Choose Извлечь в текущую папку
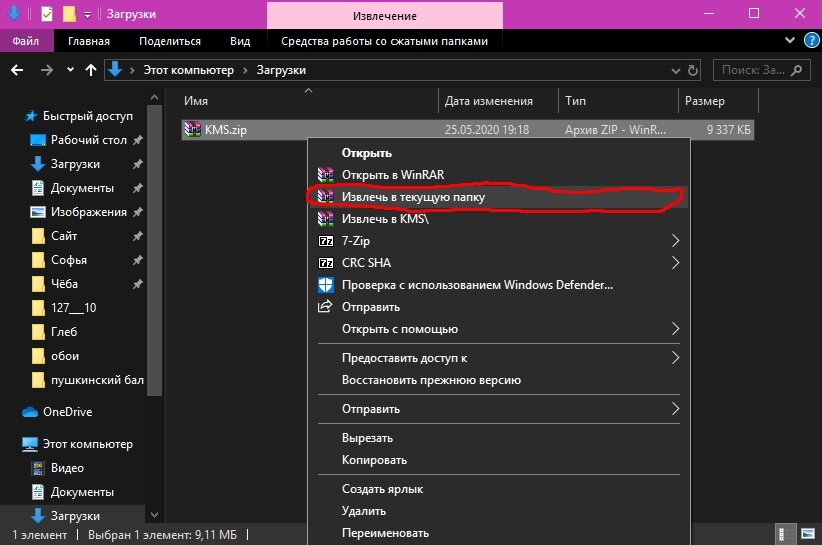The width and height of the screenshot is (822, 545). 499,197
